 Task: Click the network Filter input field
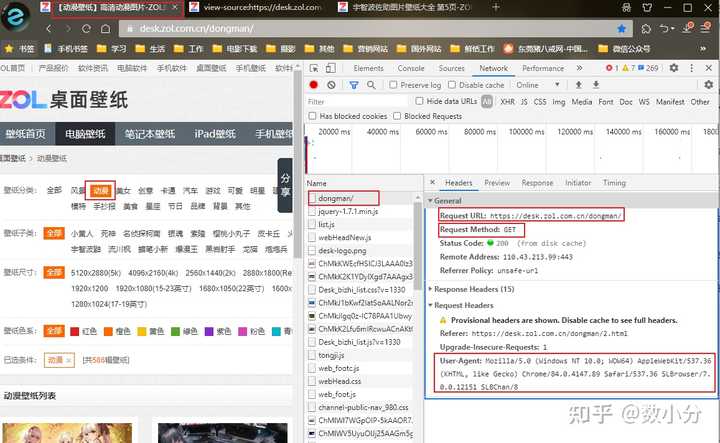pyautogui.click(x=356, y=101)
